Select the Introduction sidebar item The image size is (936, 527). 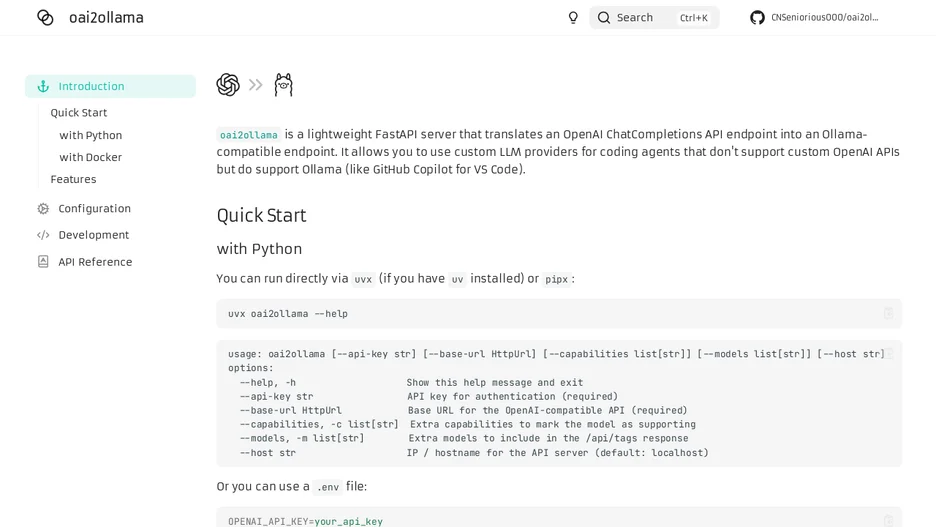click(x=110, y=86)
